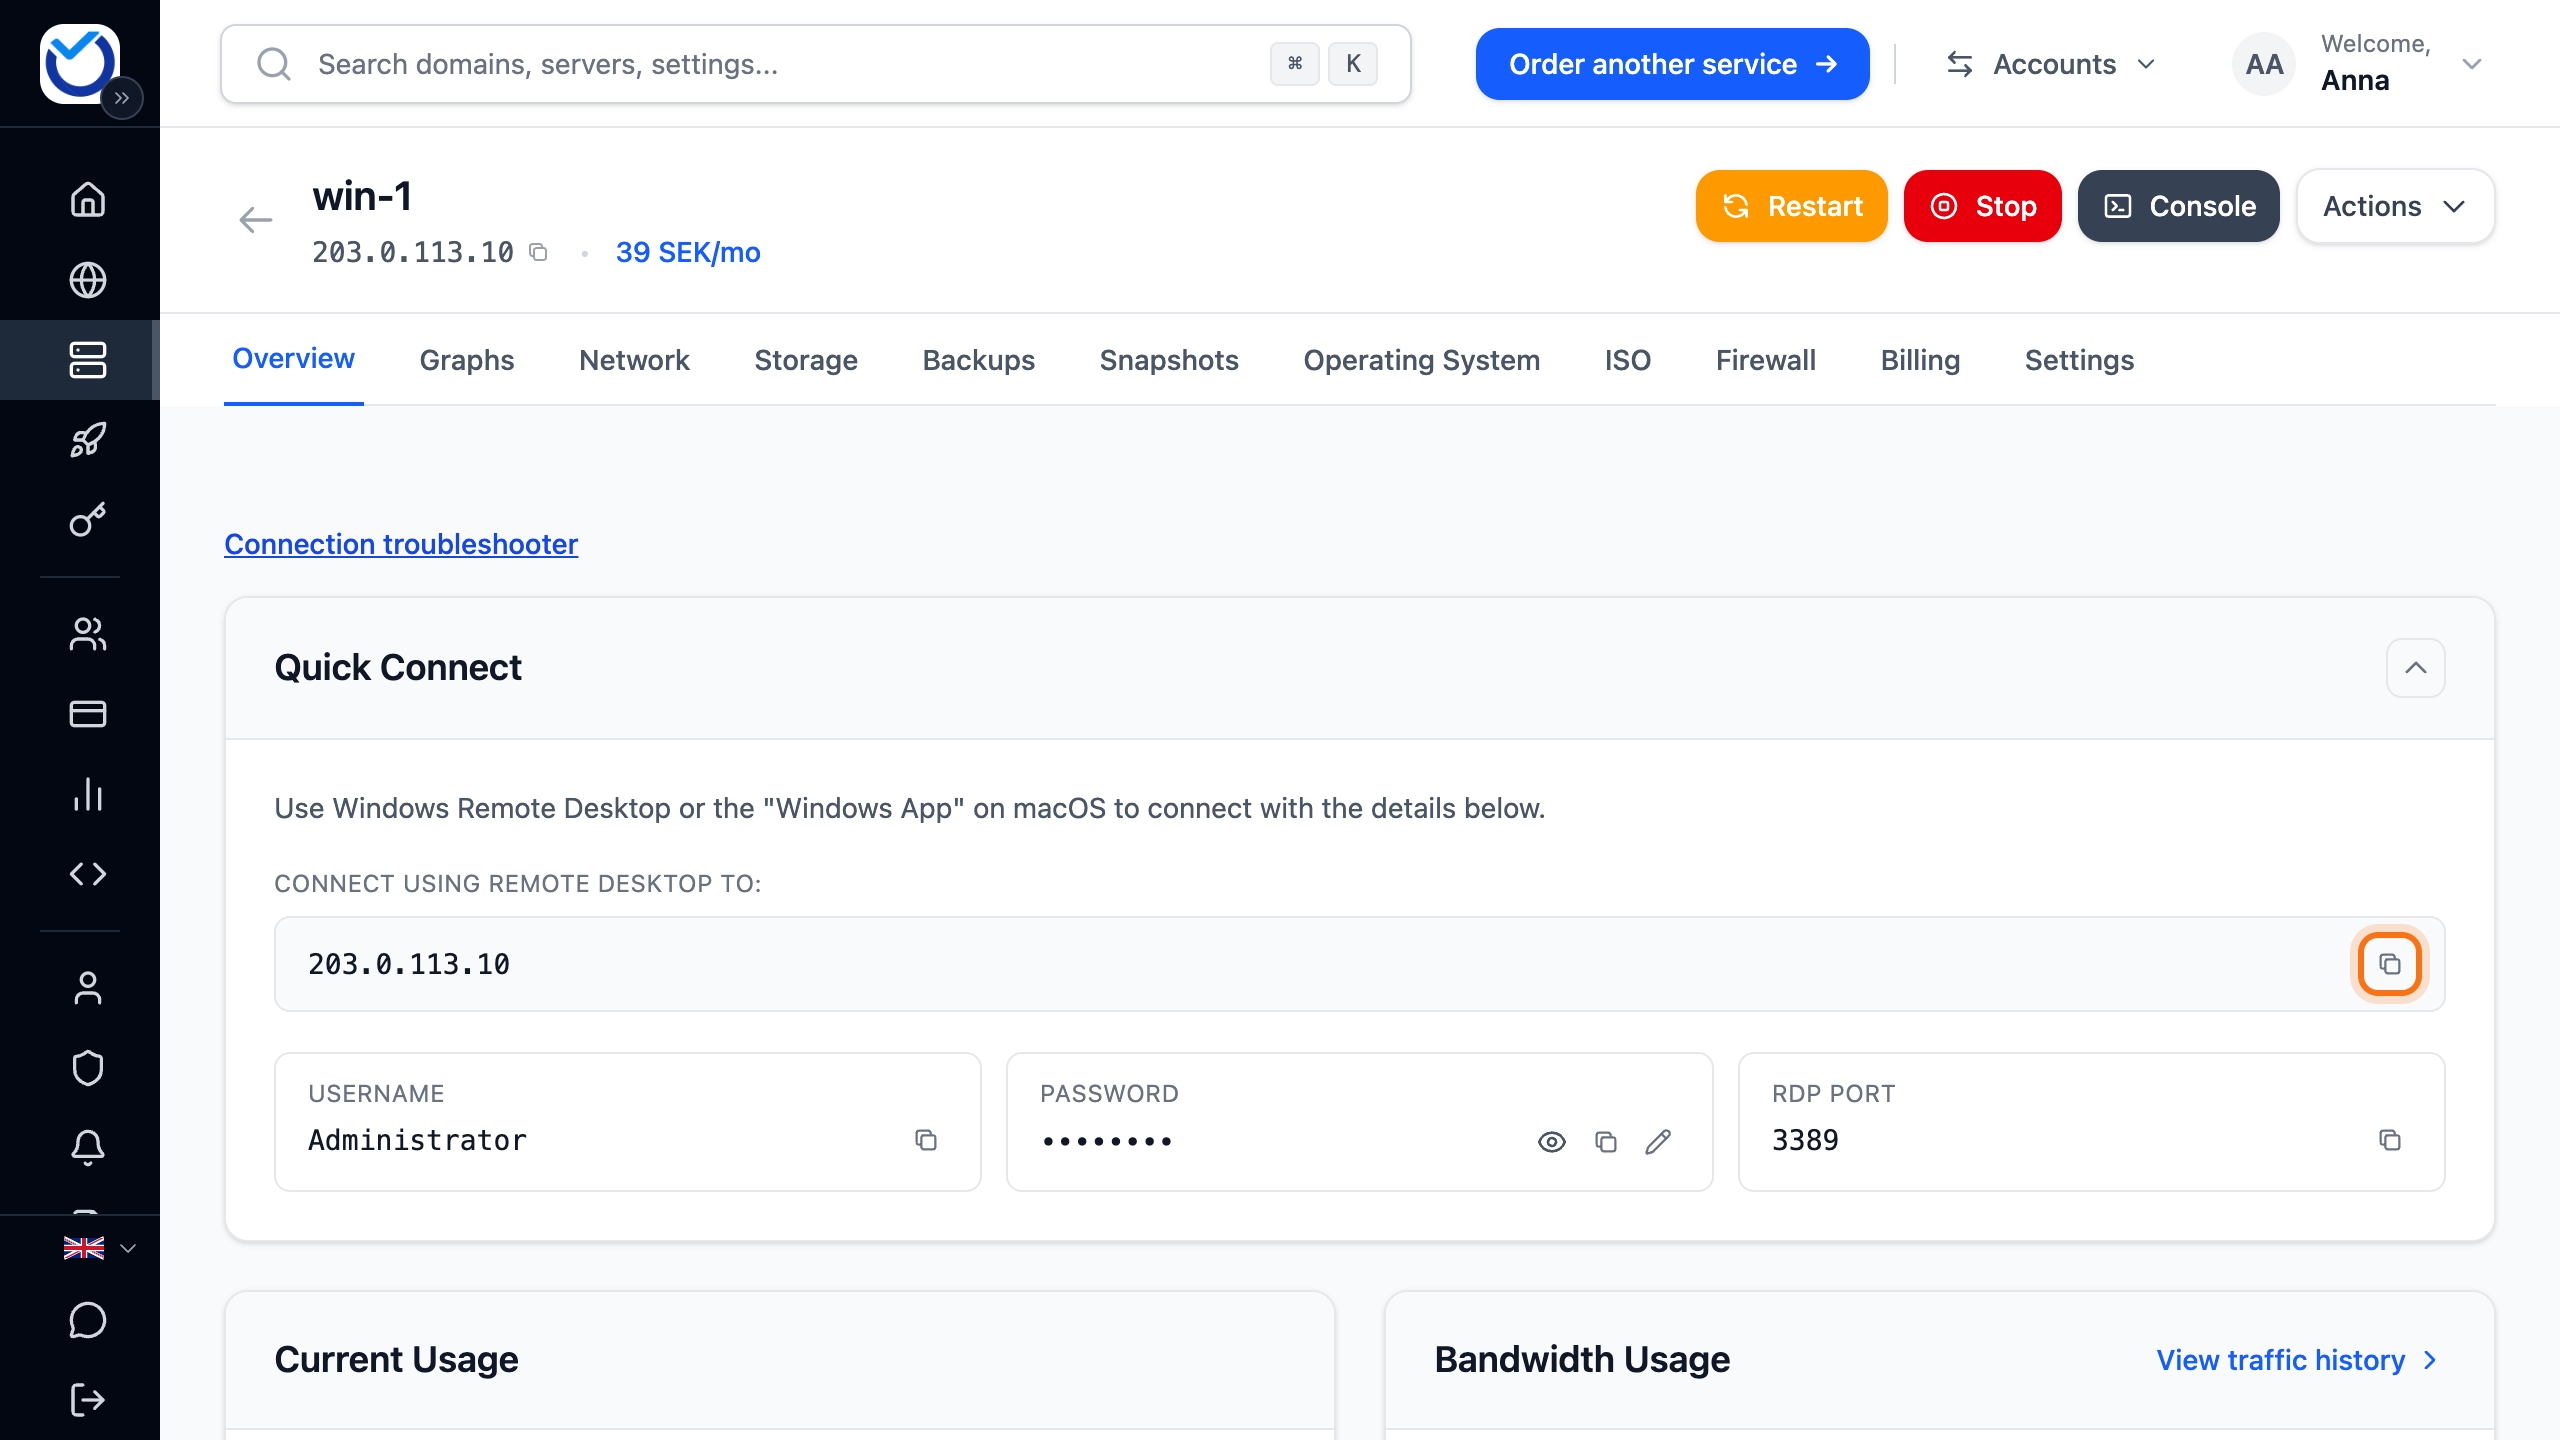Click the Restart button
This screenshot has width=2560, height=1440.
pyautogui.click(x=1791, y=206)
